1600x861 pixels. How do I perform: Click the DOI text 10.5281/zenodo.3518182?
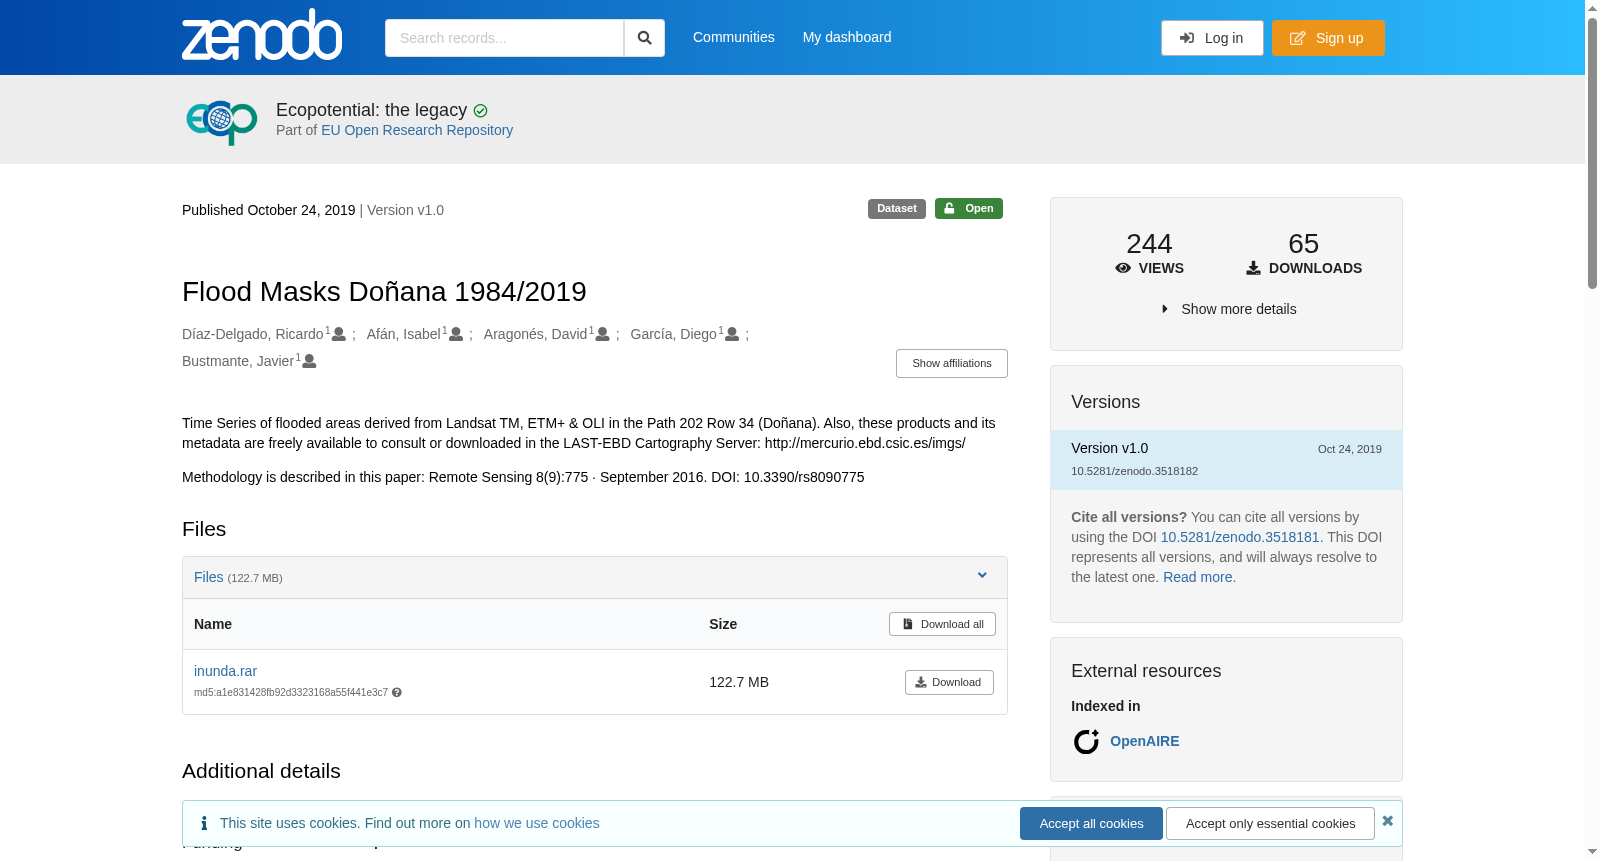coord(1134,471)
